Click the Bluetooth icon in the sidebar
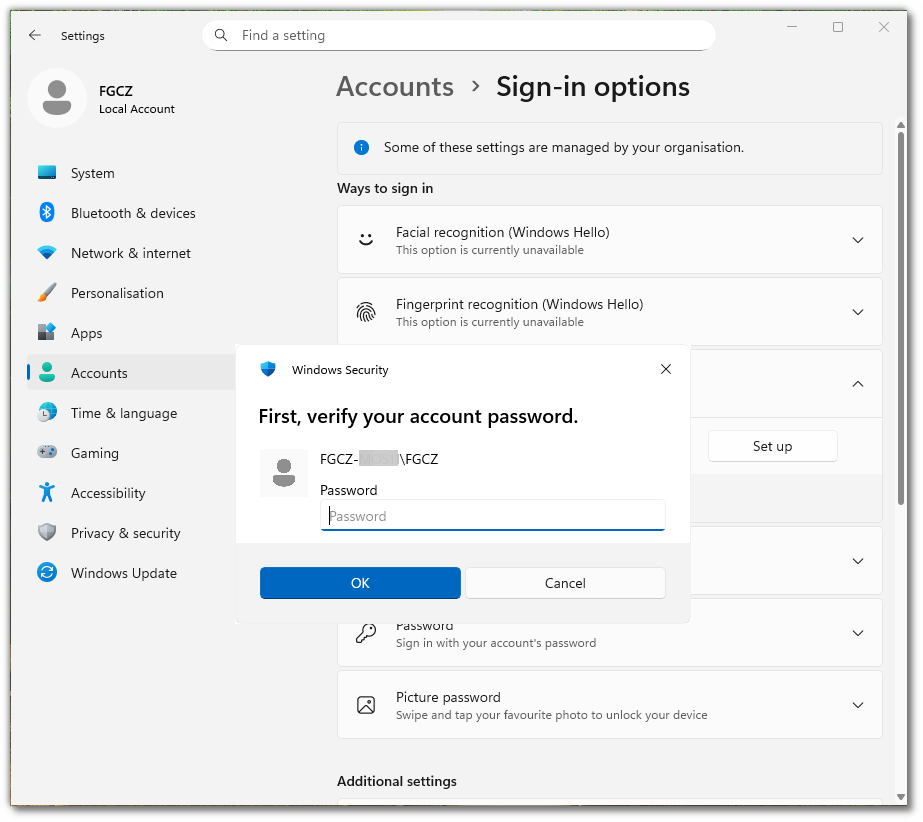 click(47, 213)
